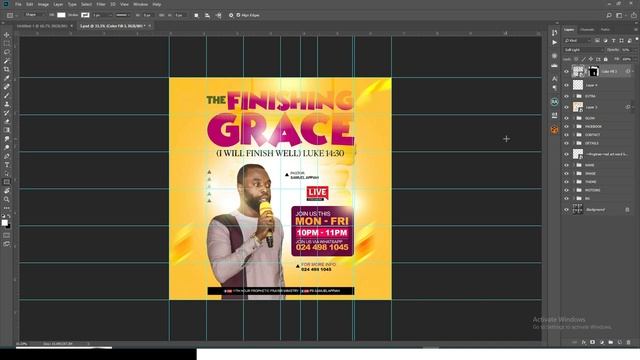The image size is (640, 360).
Task: Select the Path Selection tool
Action: (7, 173)
